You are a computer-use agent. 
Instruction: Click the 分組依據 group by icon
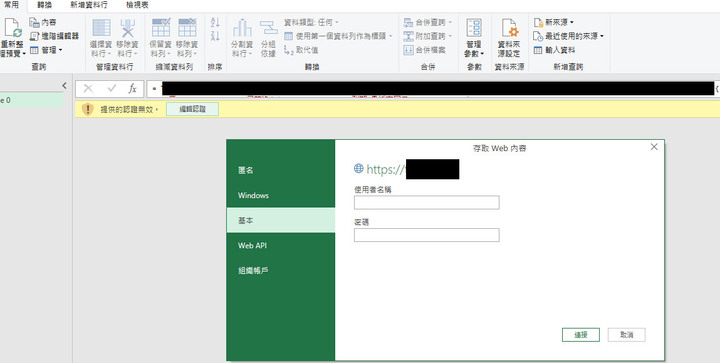(268, 28)
